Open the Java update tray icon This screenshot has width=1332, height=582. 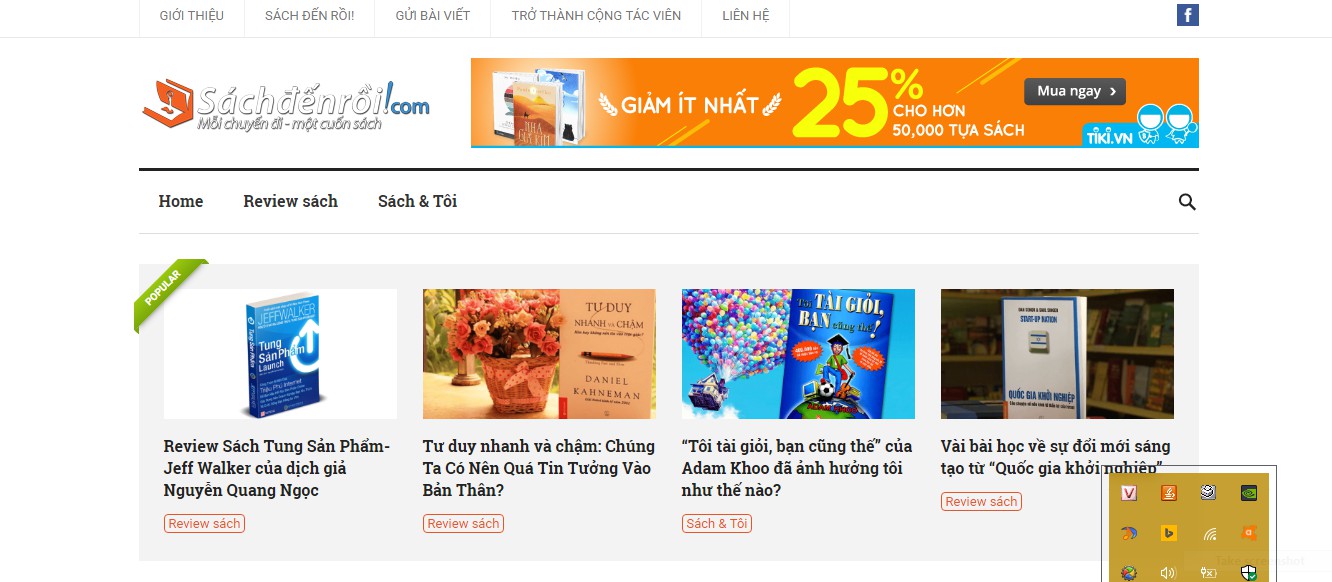coord(1169,493)
